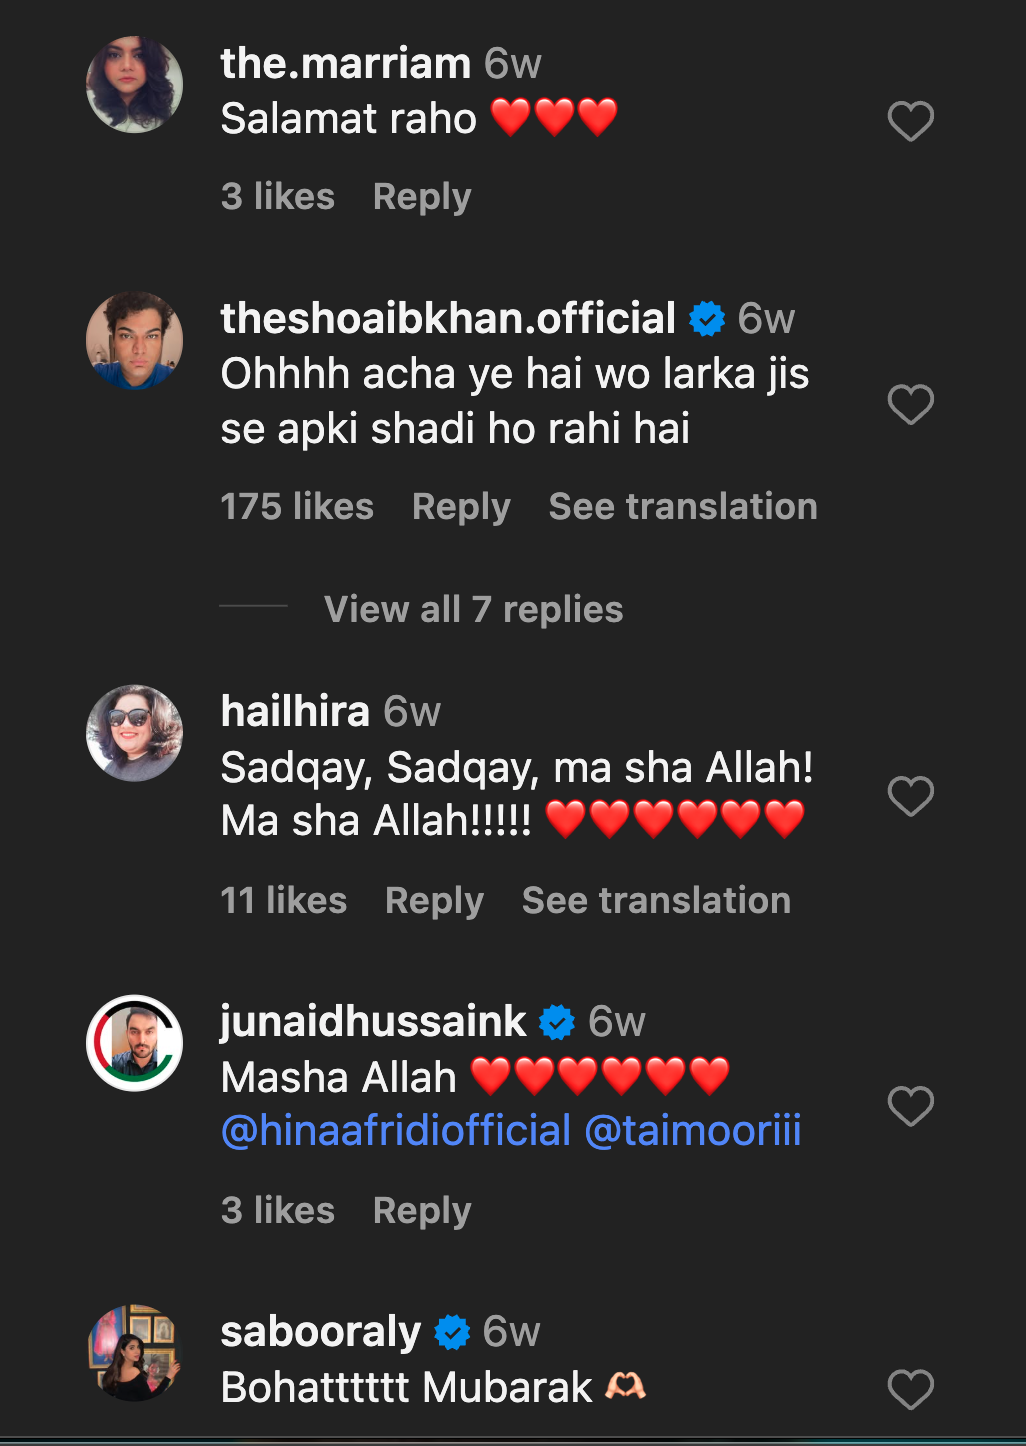Reply to the.marriam's comment
Viewport: 1026px width, 1446px height.
pos(421,196)
